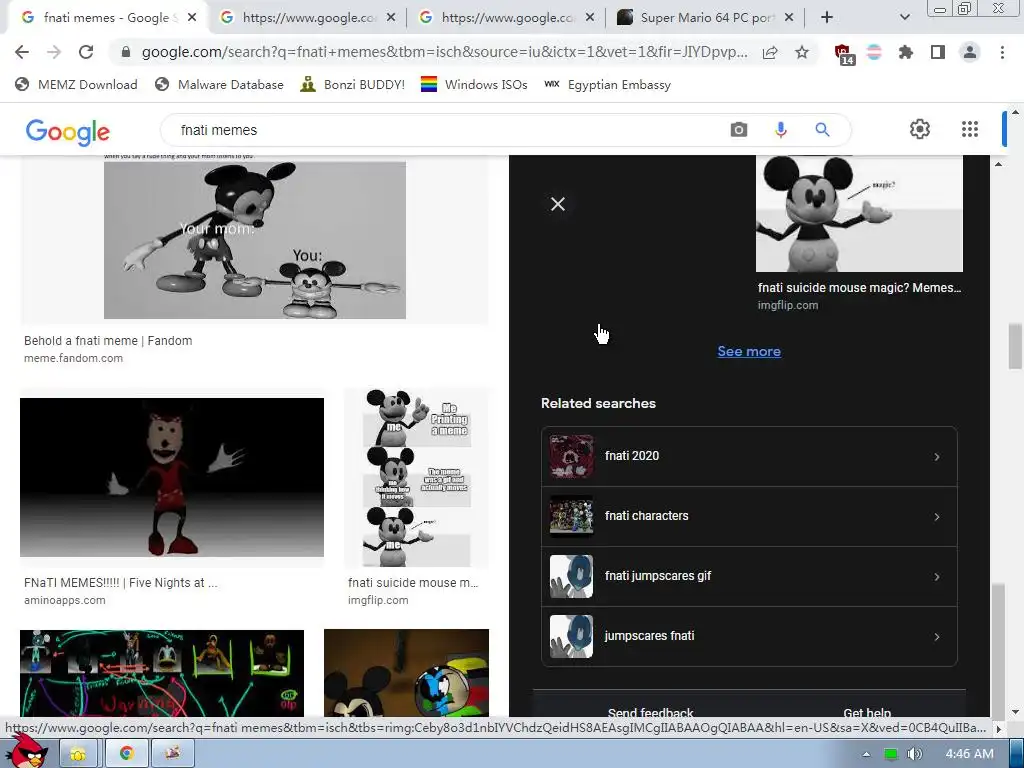
Task: Close the Super Mario 64 PC port tab
Action: point(789,18)
